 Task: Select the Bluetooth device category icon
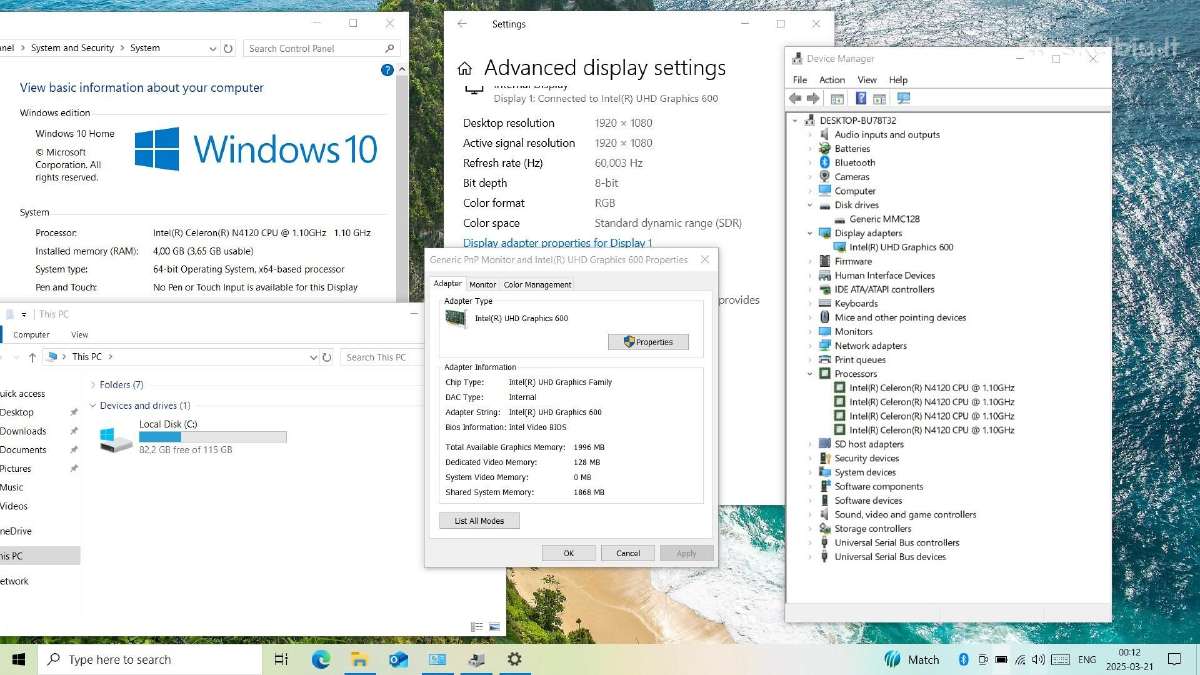click(825, 162)
